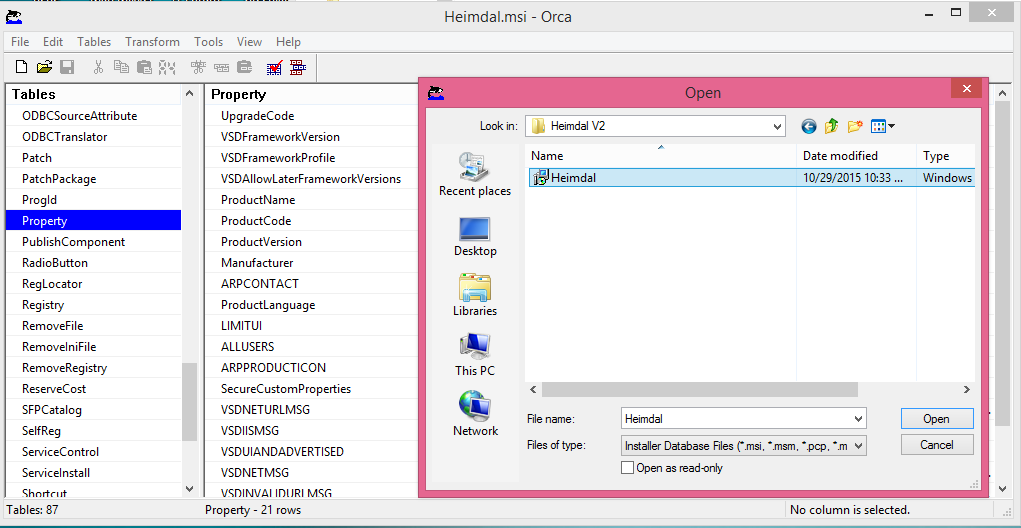
Task: Click the Tables list vertical scrollbar thumb
Action: (x=189, y=402)
